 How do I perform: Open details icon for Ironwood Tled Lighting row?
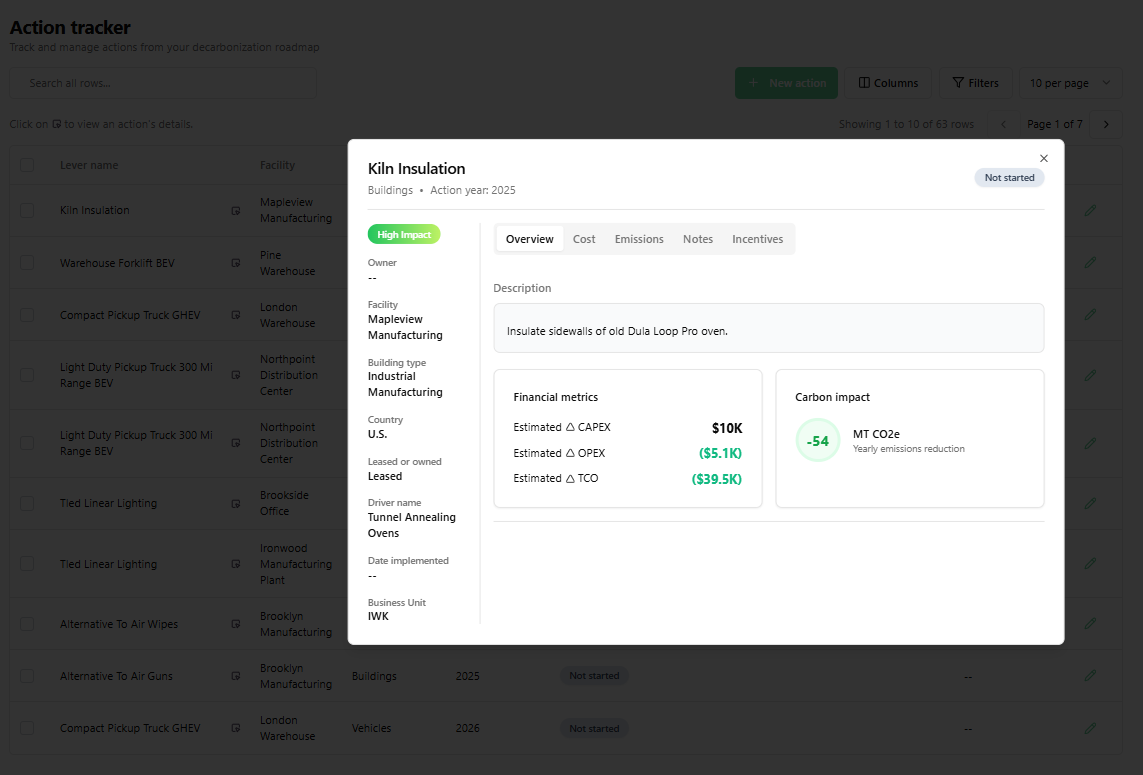235,564
